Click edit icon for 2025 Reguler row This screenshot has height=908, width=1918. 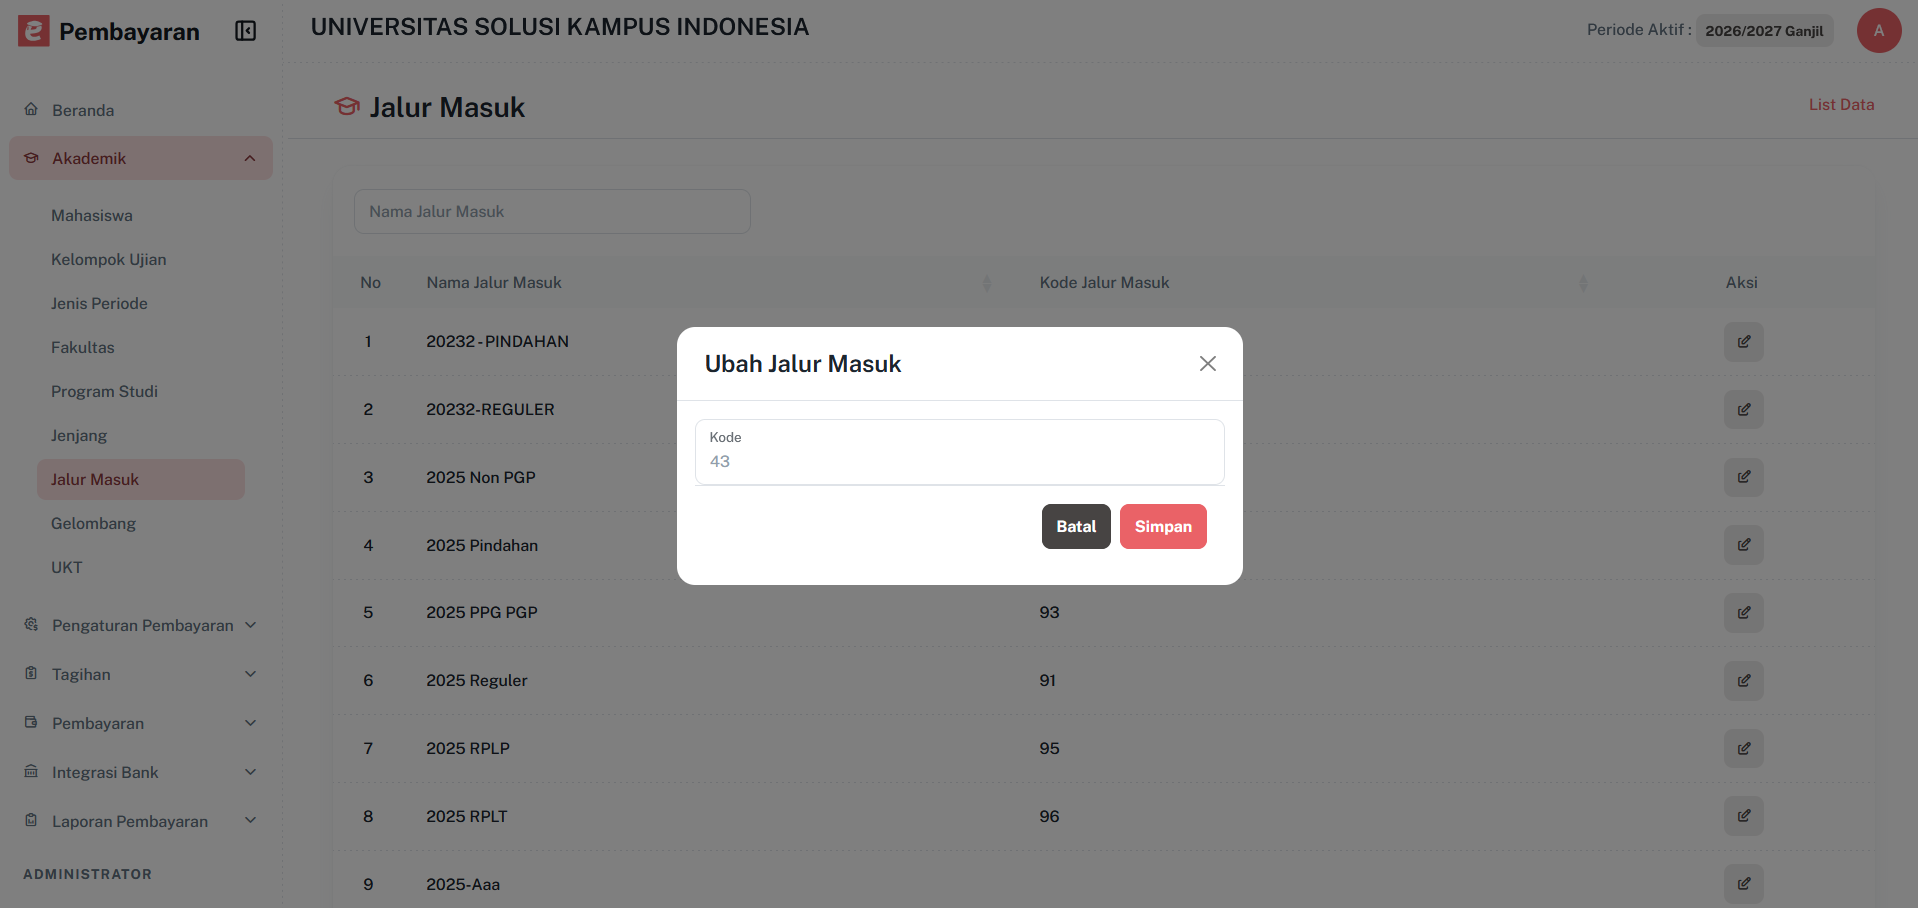tap(1743, 681)
